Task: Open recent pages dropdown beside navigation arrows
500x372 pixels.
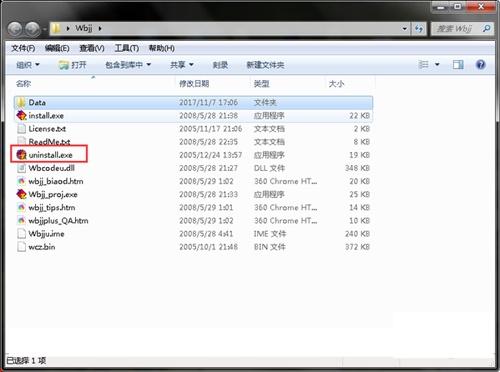Action: [x=44, y=29]
